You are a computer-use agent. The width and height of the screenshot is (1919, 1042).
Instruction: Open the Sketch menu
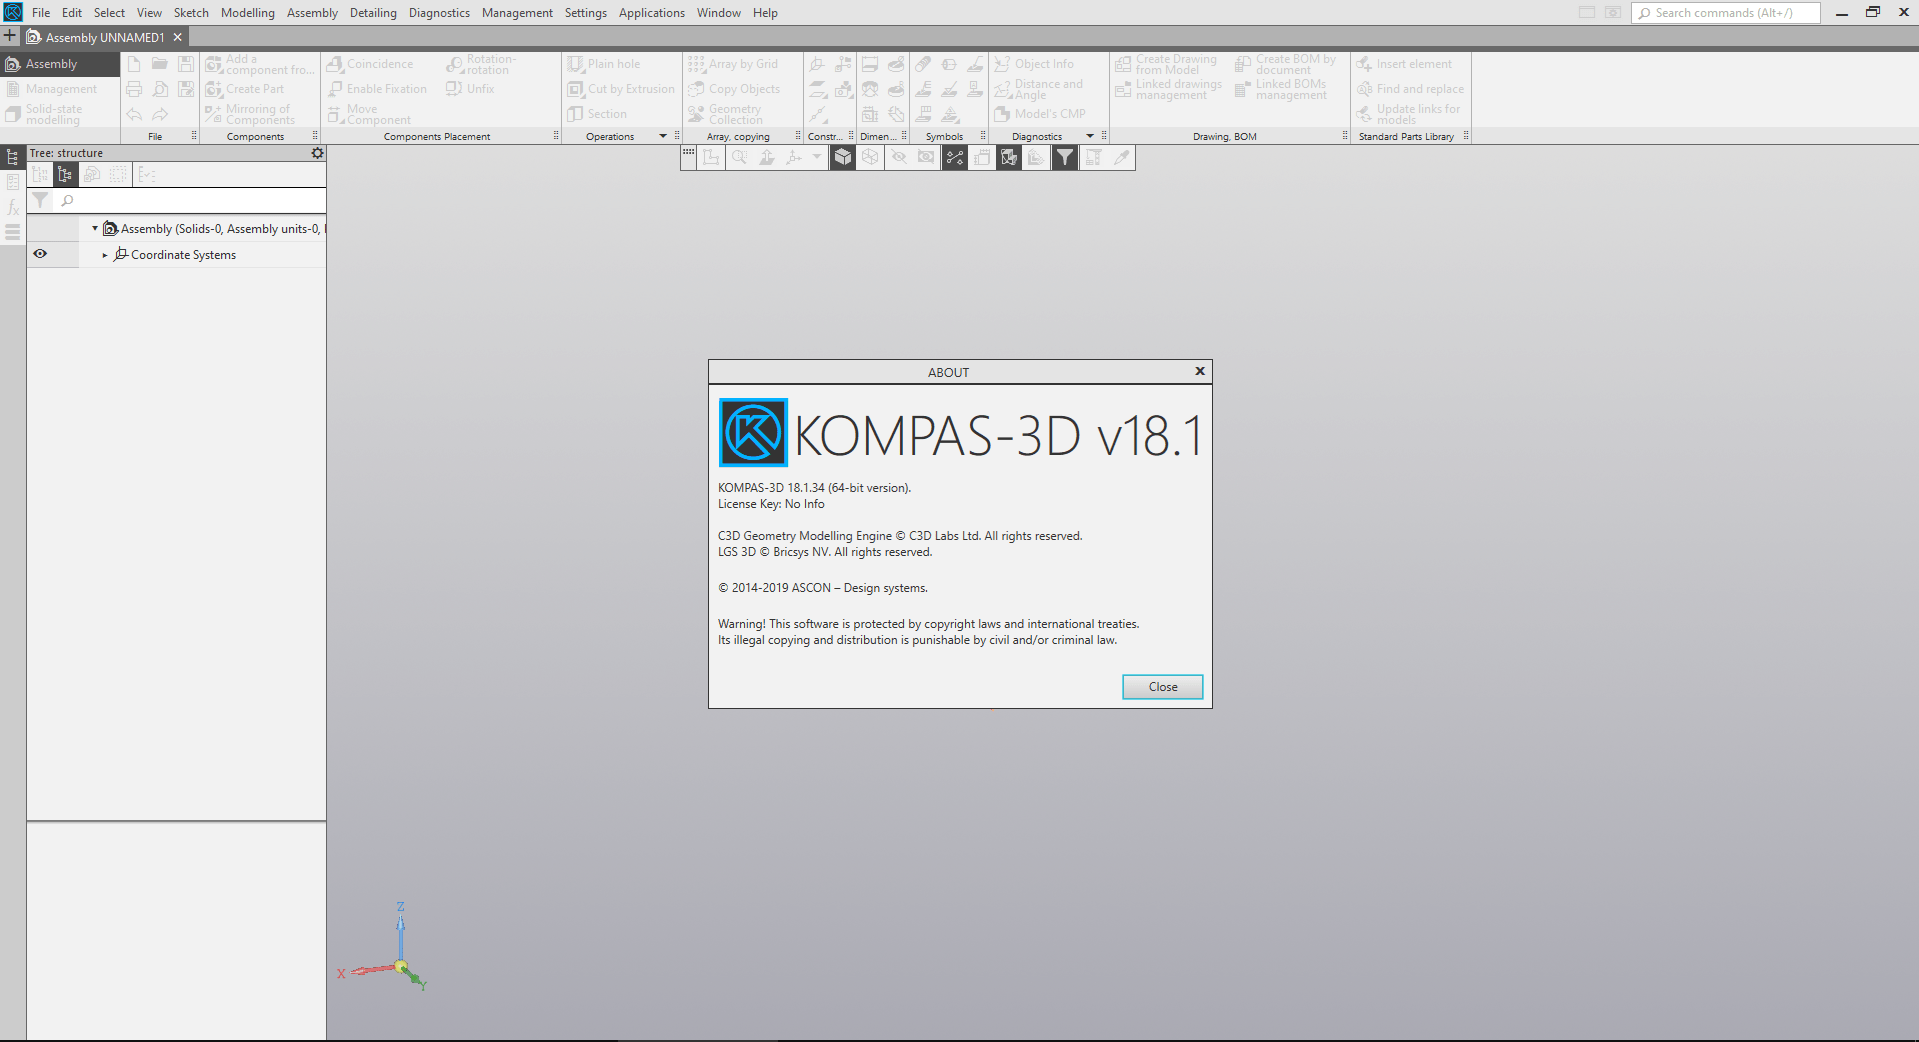click(x=191, y=13)
